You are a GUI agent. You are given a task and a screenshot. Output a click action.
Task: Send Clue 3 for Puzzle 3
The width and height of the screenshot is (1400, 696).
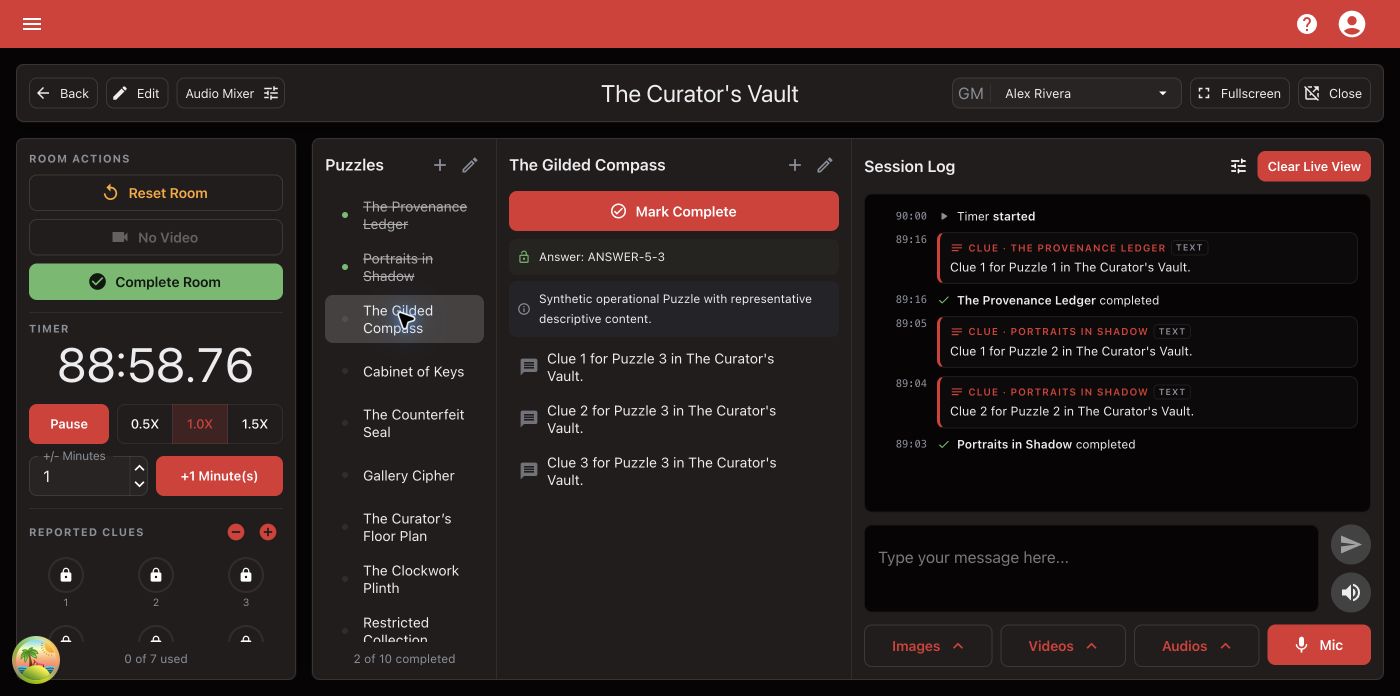point(674,471)
